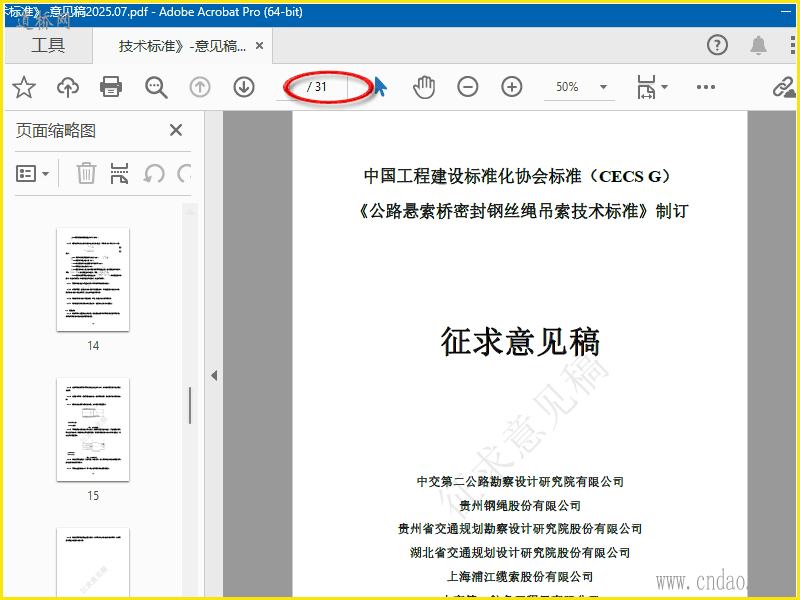Click the thumbnail panel scroll up arrow
Viewport: 800px width, 600px height.
[x=190, y=212]
